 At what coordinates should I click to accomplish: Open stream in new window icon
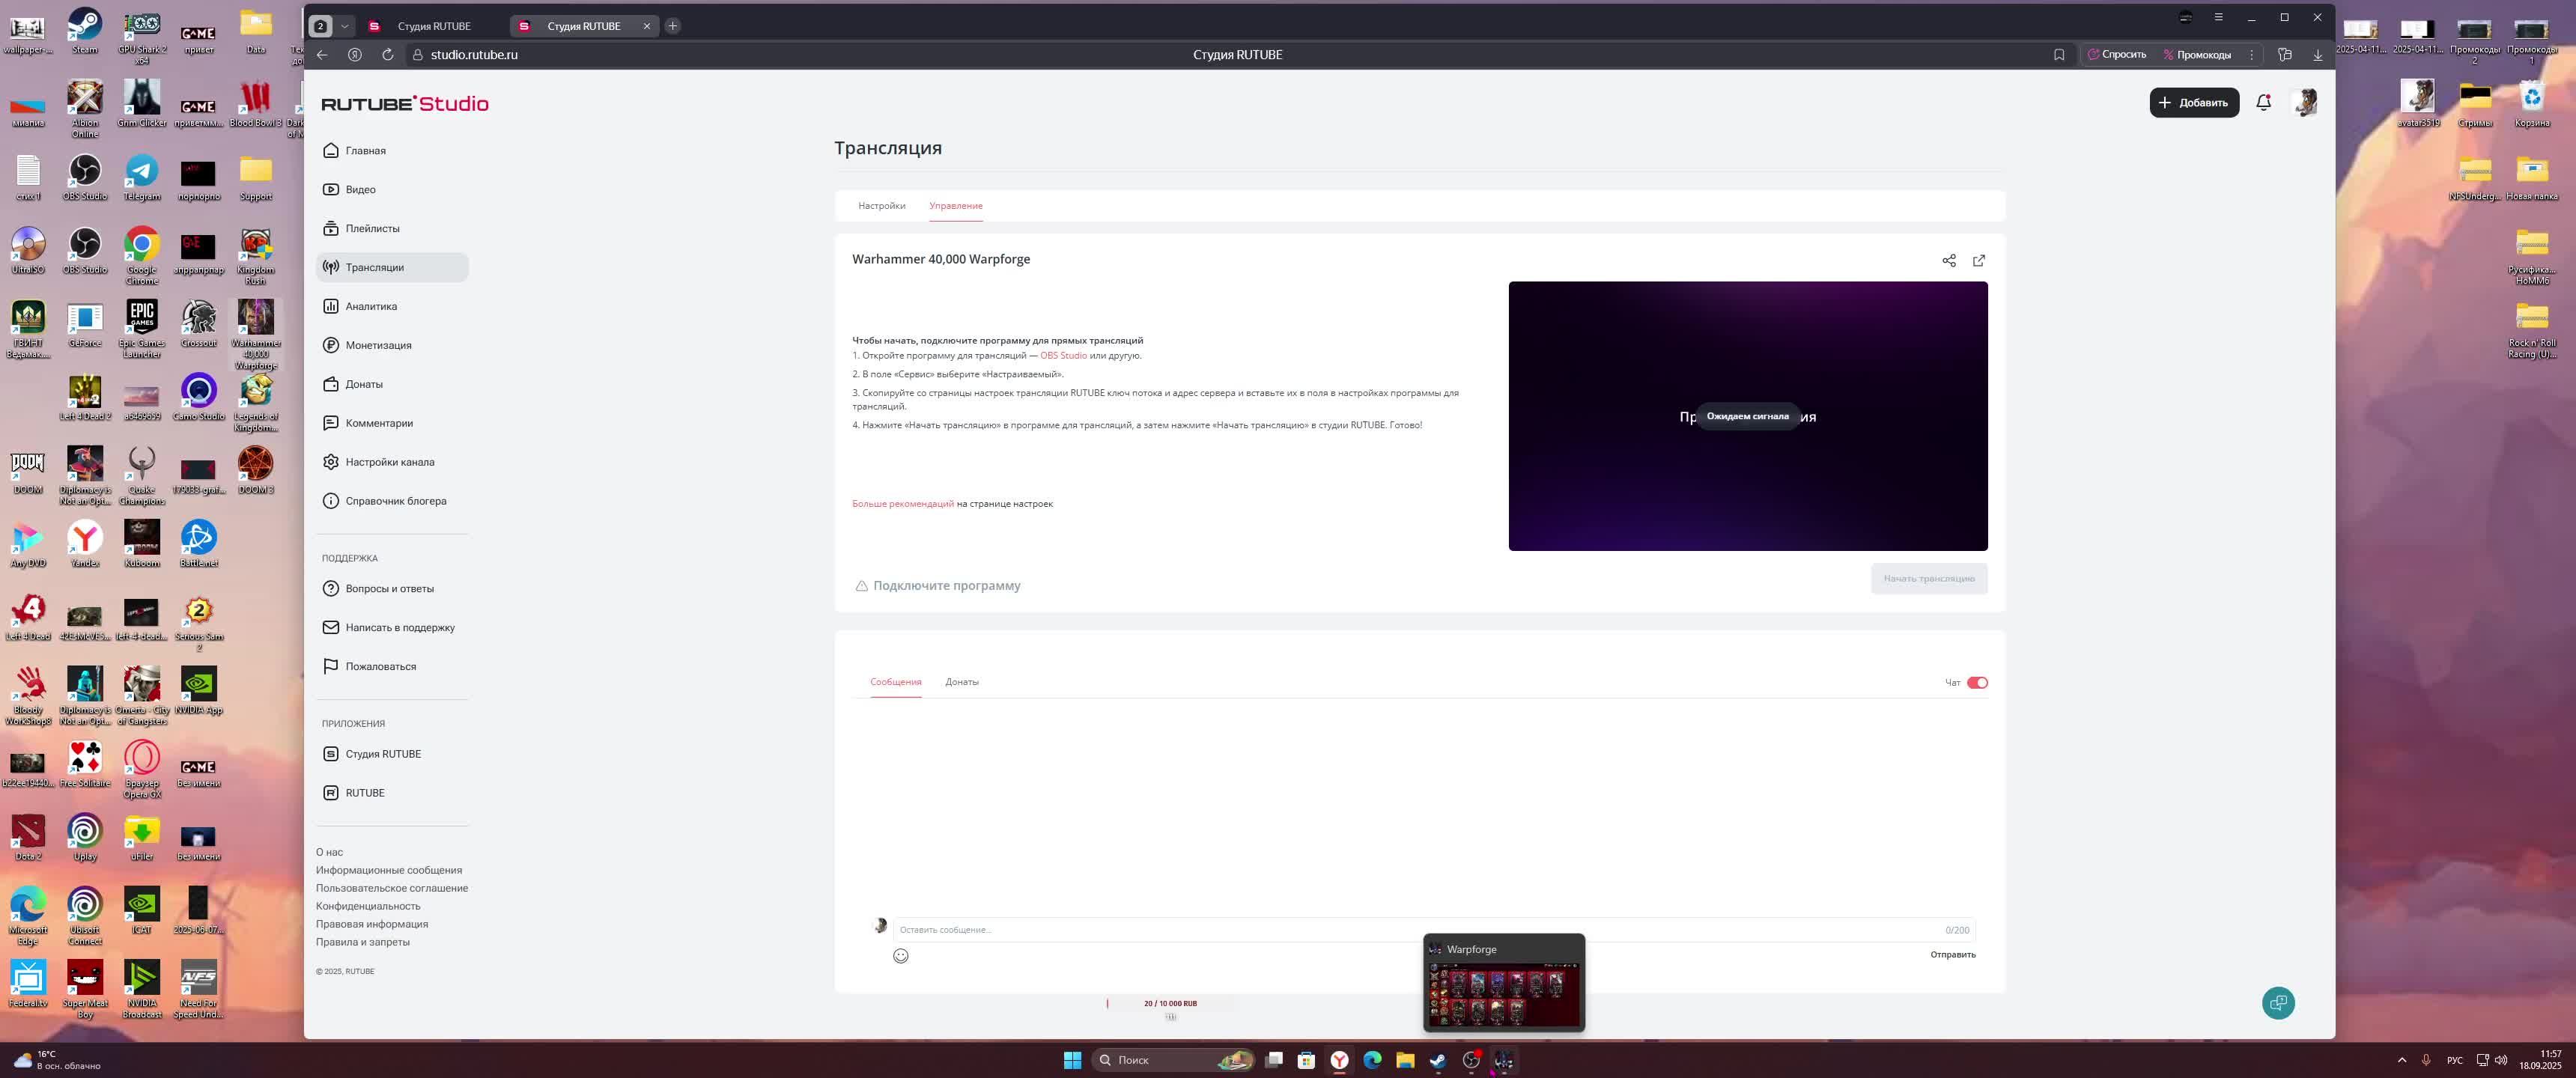[x=1978, y=260]
